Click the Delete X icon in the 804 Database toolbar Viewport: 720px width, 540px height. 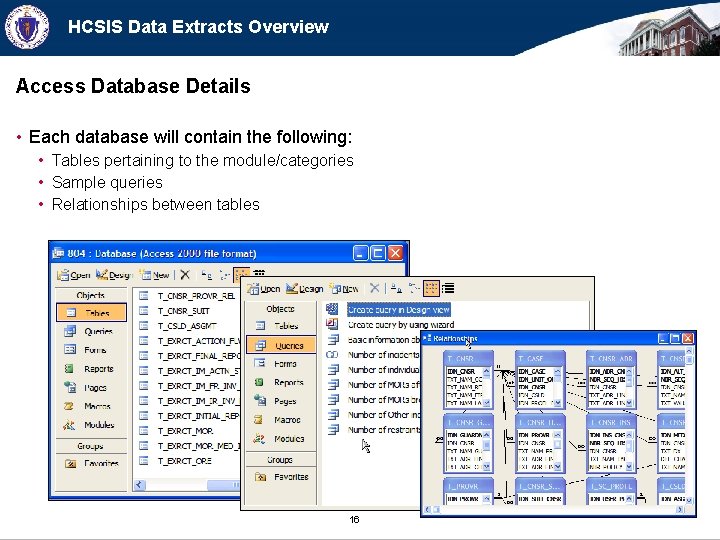tap(185, 275)
